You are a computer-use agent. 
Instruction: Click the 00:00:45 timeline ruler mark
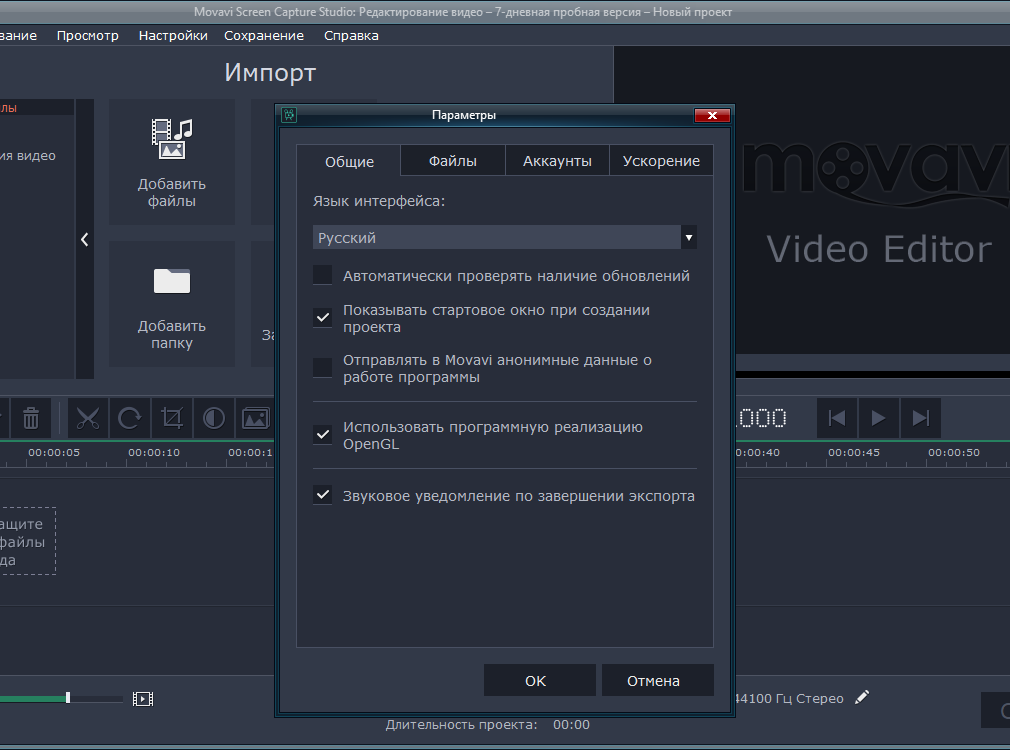[853, 452]
